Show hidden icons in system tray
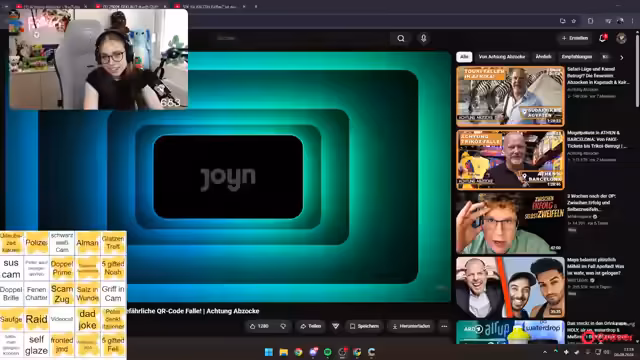The width and height of the screenshot is (640, 360). pos(545,352)
